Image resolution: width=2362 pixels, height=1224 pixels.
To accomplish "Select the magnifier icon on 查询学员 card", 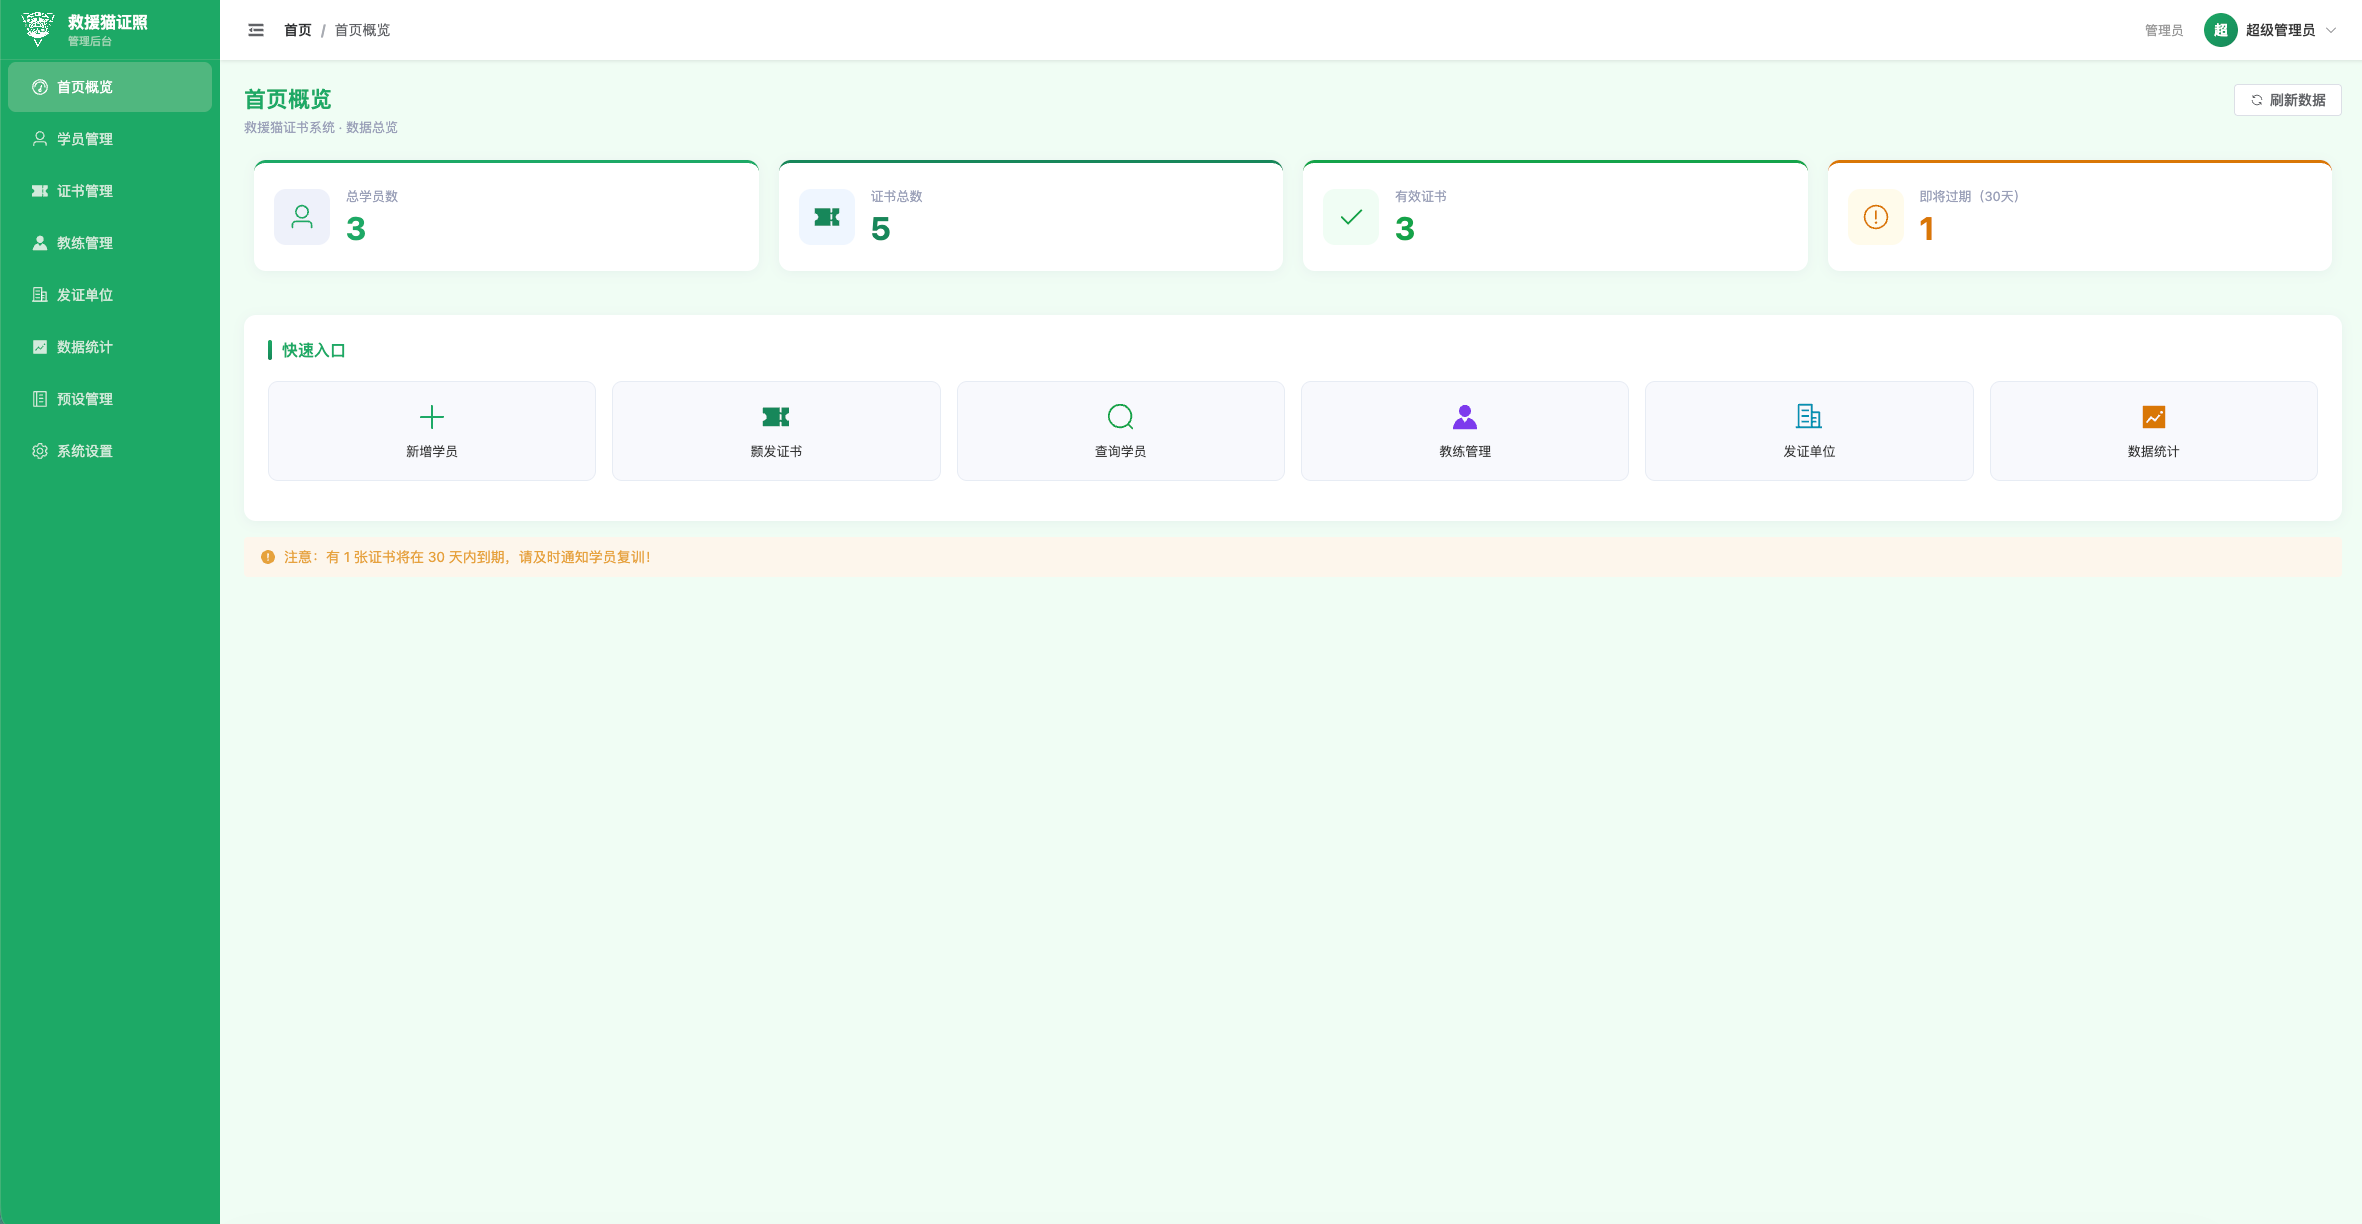I will tap(1120, 417).
